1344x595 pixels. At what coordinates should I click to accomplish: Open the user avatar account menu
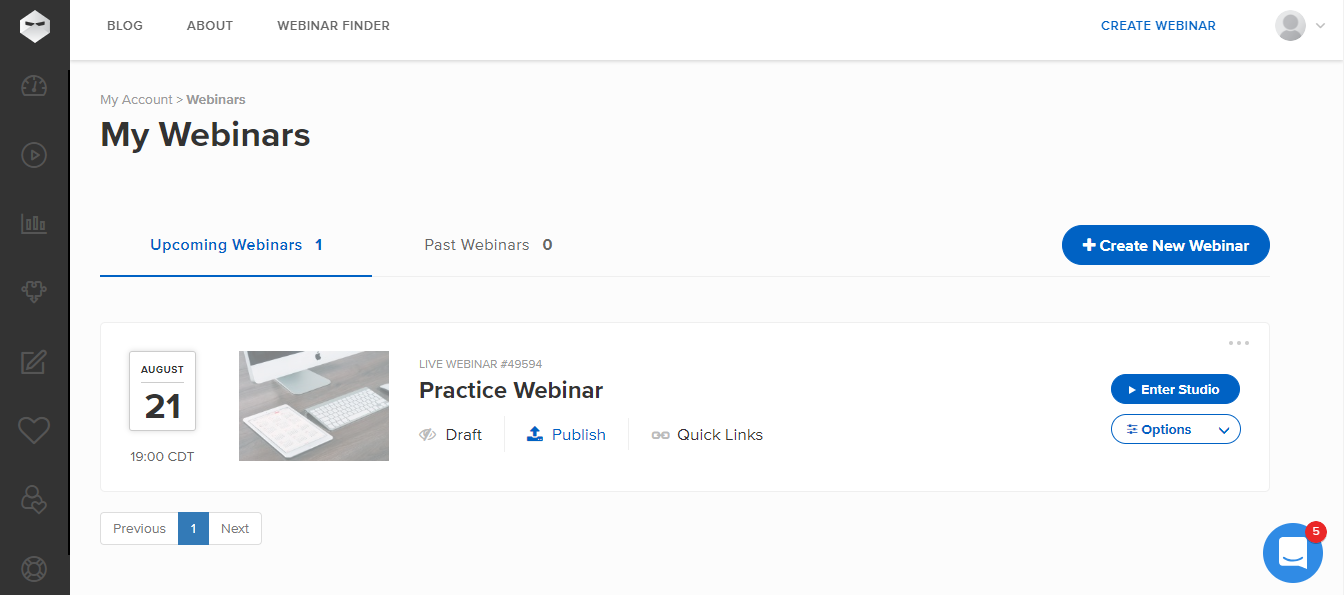(x=1300, y=26)
